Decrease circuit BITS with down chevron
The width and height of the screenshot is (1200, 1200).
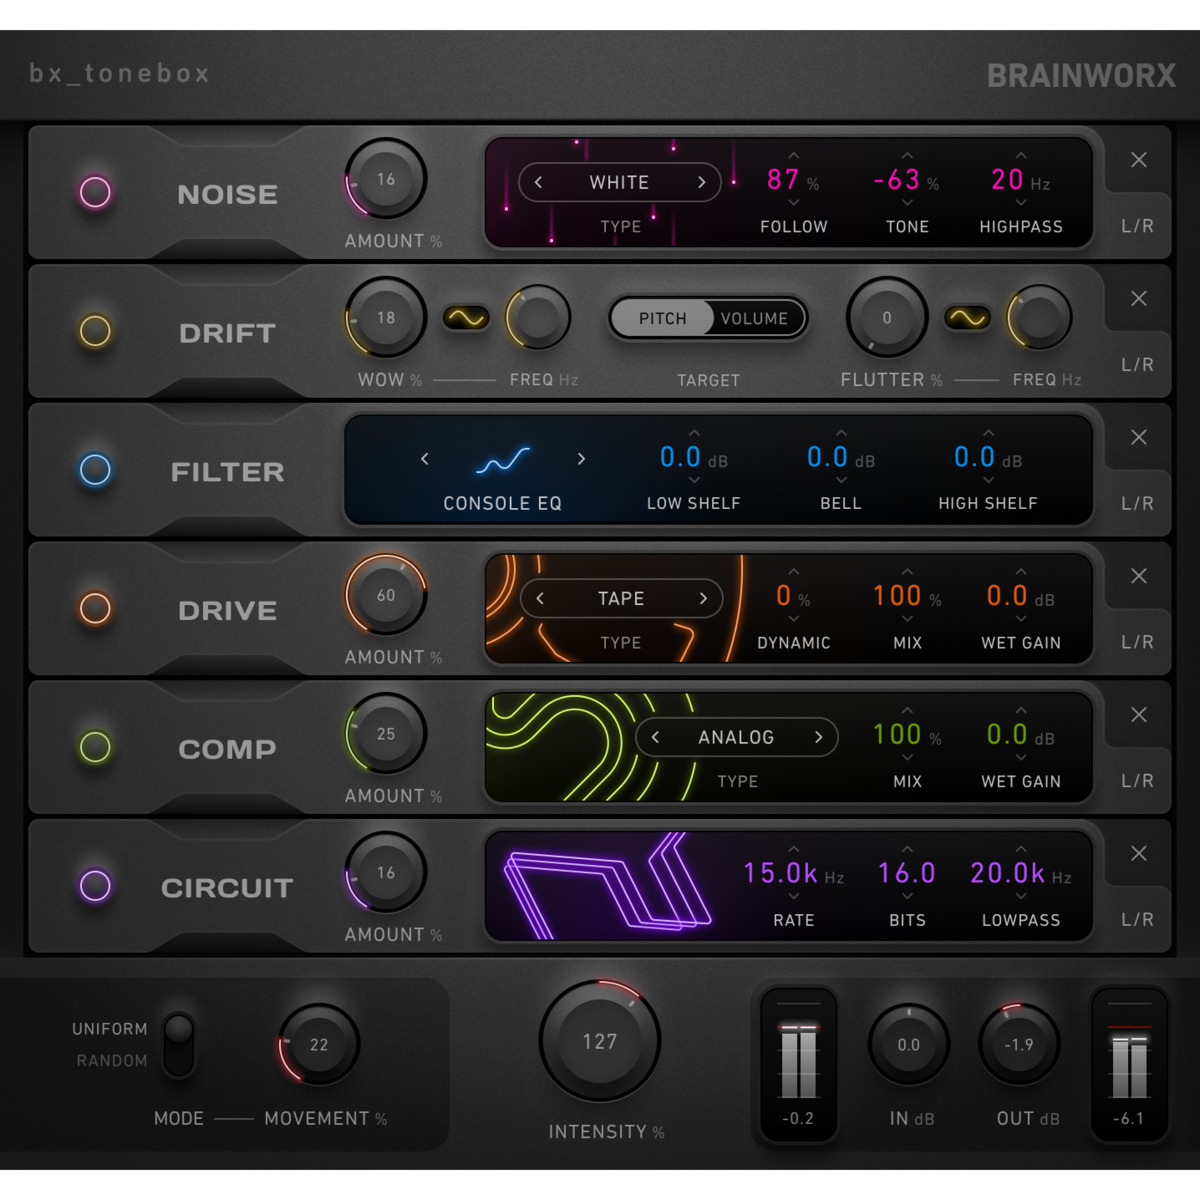pyautogui.click(x=907, y=896)
